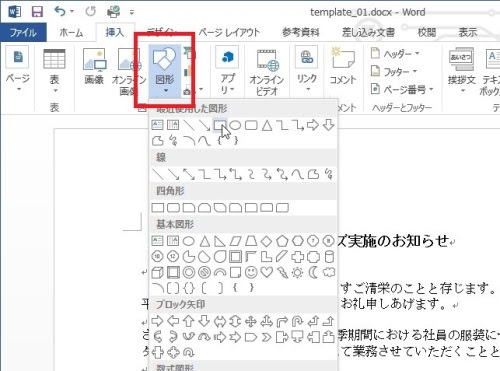The image size is (500, 371).
Task: Open the 参考資料 tab
Action: 301,33
